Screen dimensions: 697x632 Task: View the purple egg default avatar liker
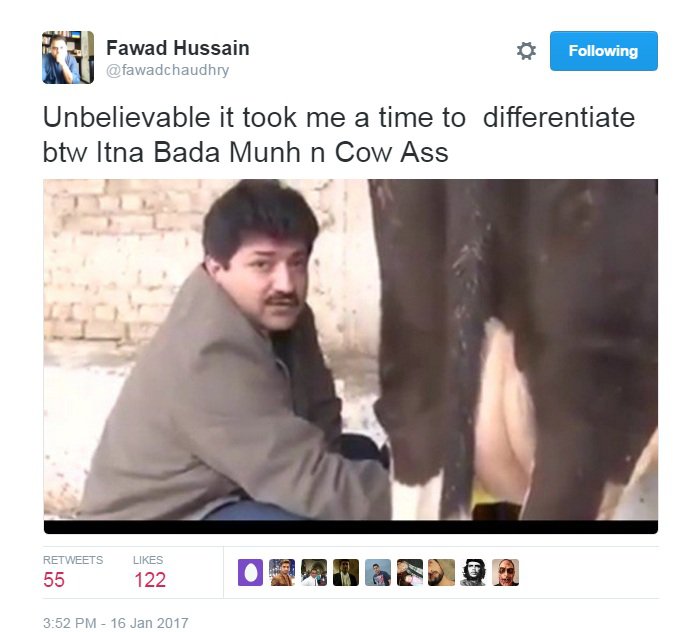pyautogui.click(x=250, y=572)
